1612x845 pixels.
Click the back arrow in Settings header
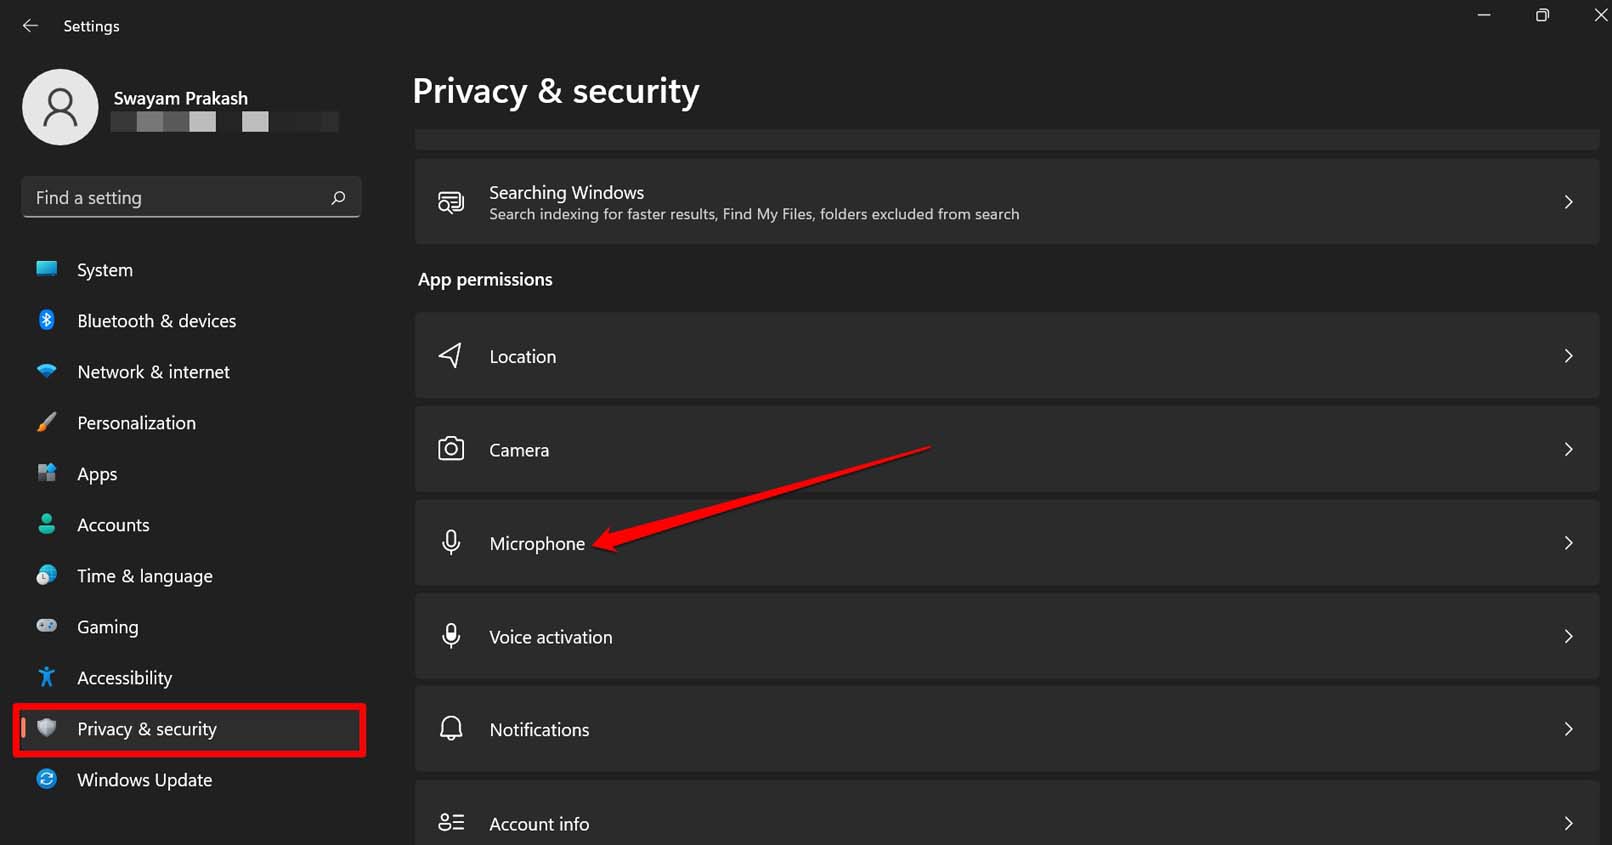coord(30,26)
